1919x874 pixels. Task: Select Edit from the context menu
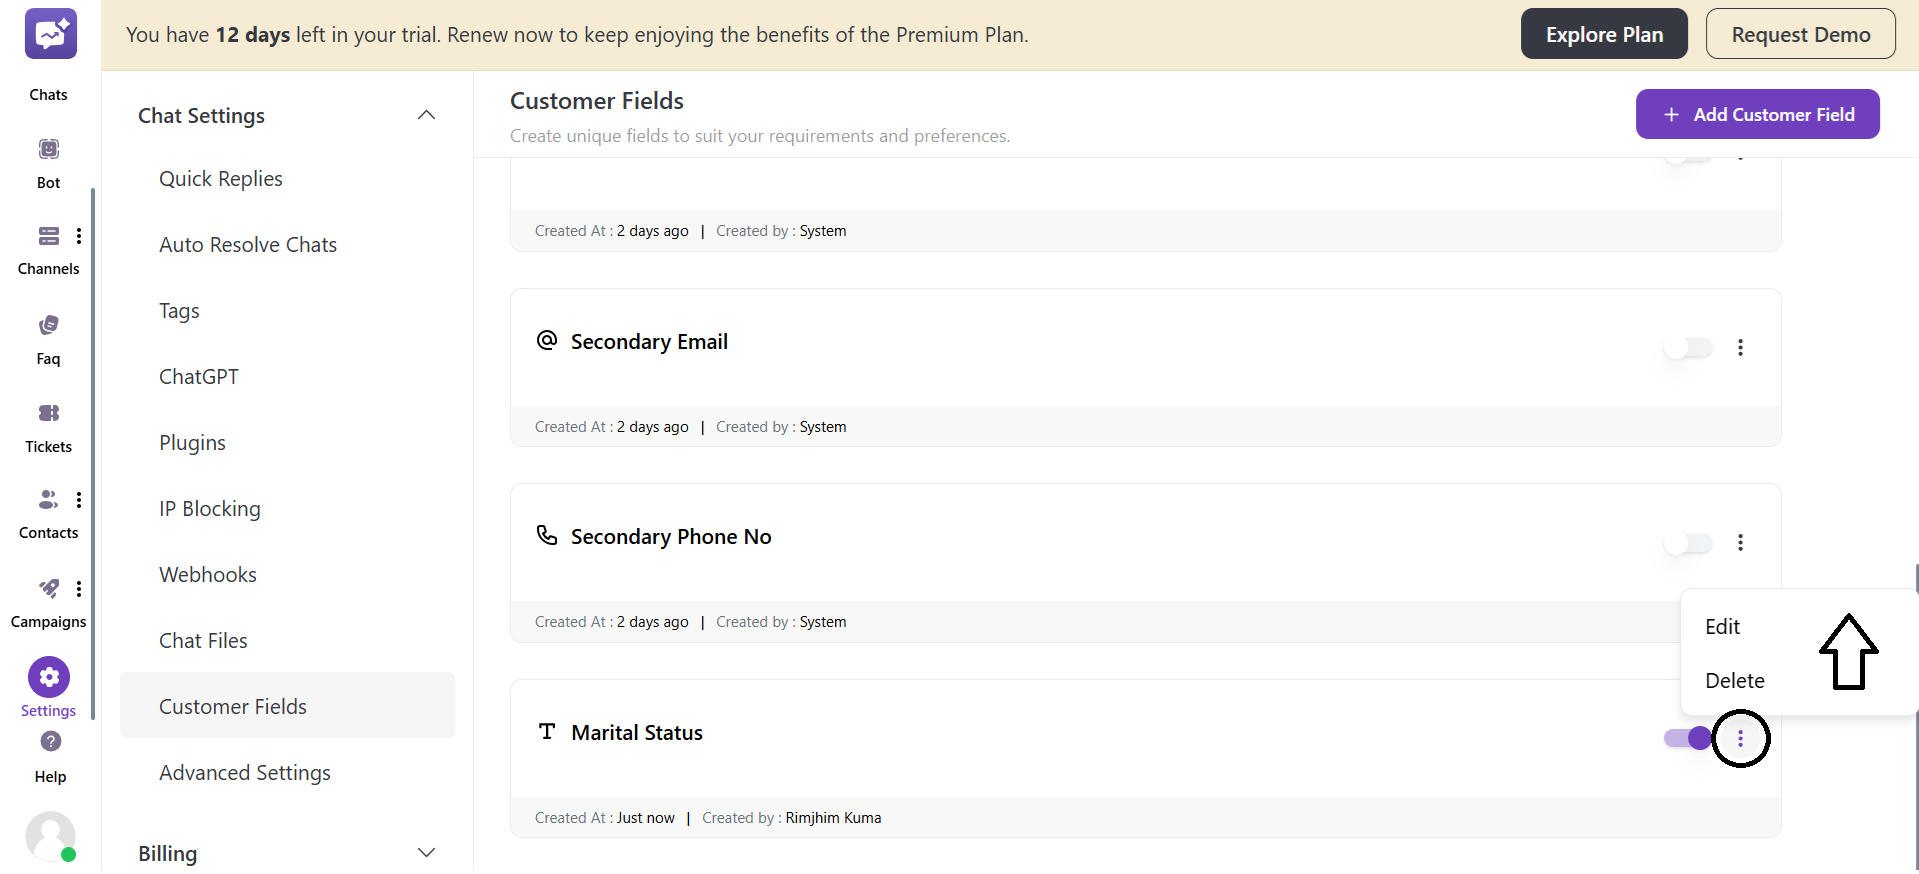(x=1722, y=626)
